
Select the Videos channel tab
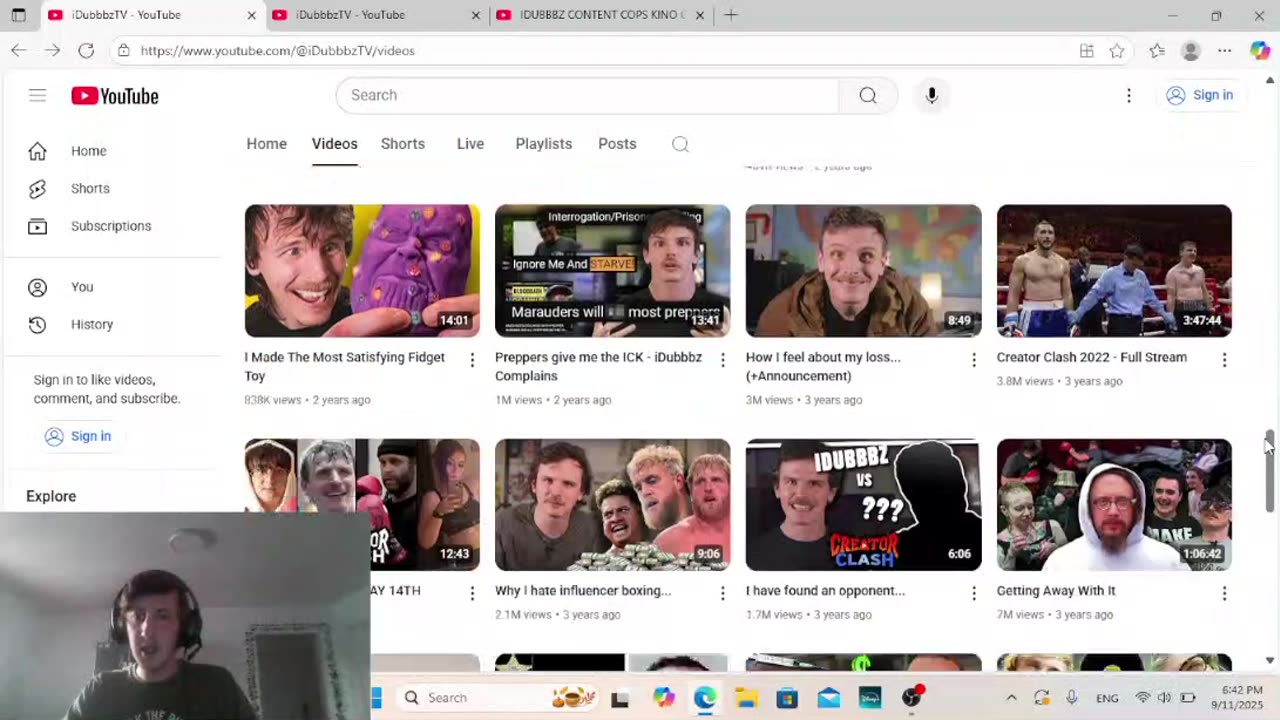pos(334,144)
